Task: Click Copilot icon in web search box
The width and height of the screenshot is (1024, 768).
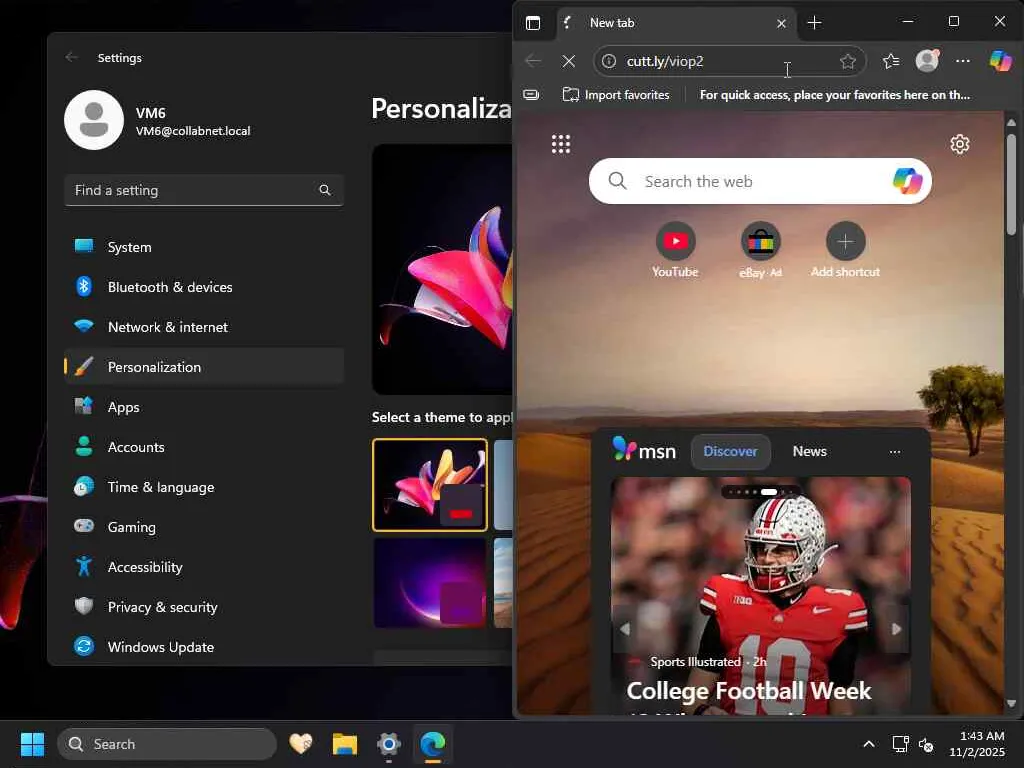Action: pyautogui.click(x=907, y=180)
